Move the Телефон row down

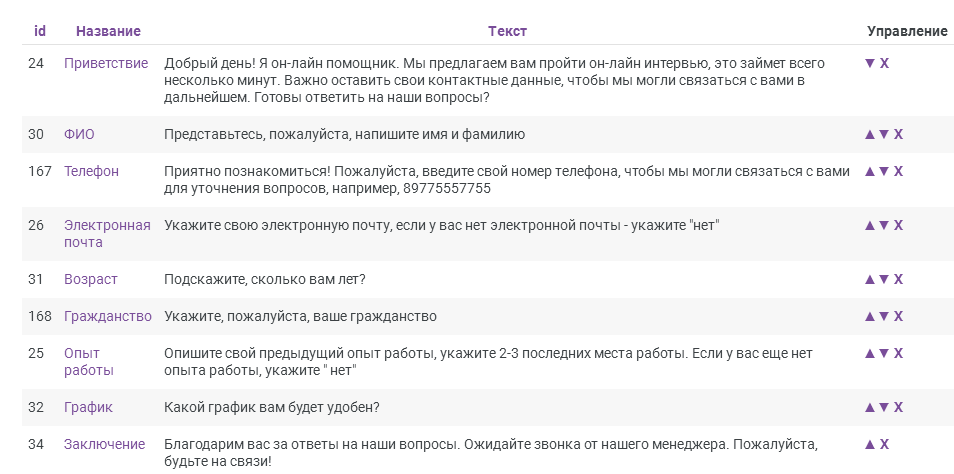coord(884,172)
